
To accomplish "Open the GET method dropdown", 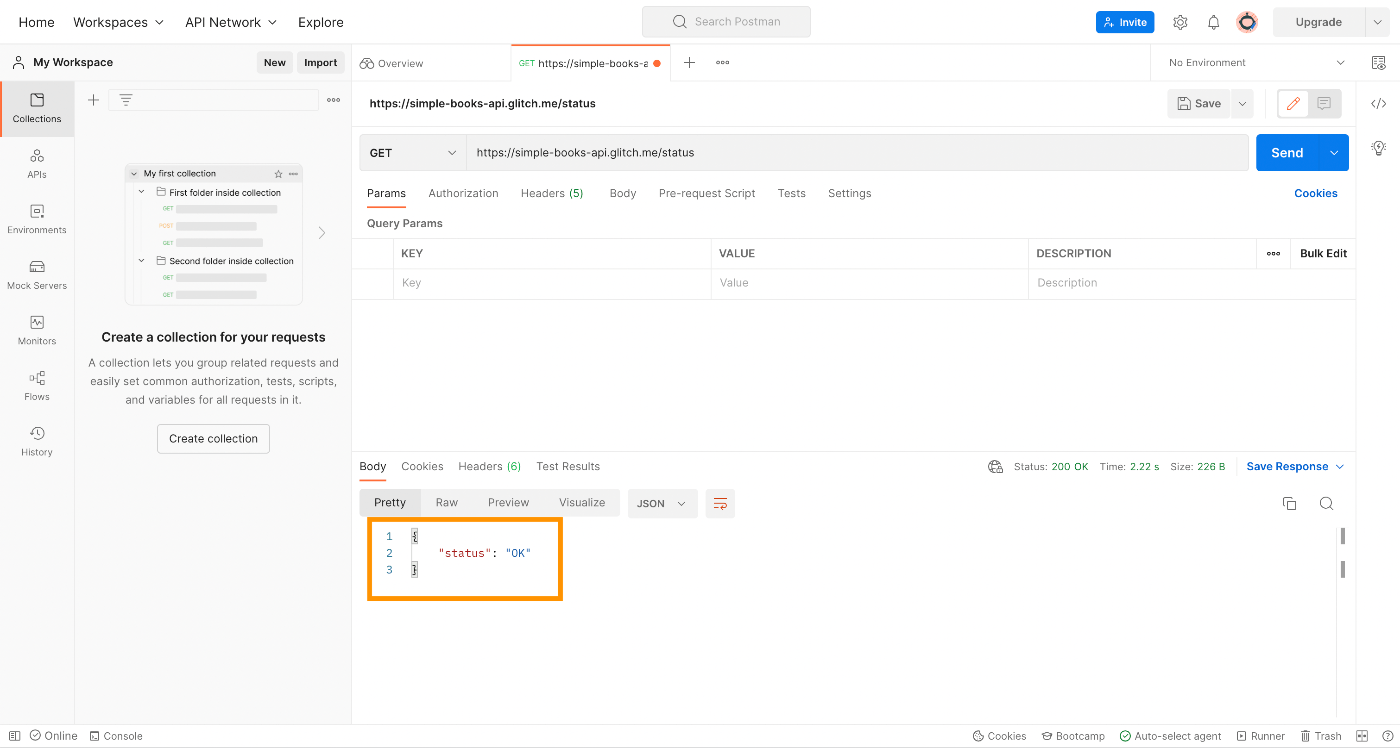I will point(413,153).
